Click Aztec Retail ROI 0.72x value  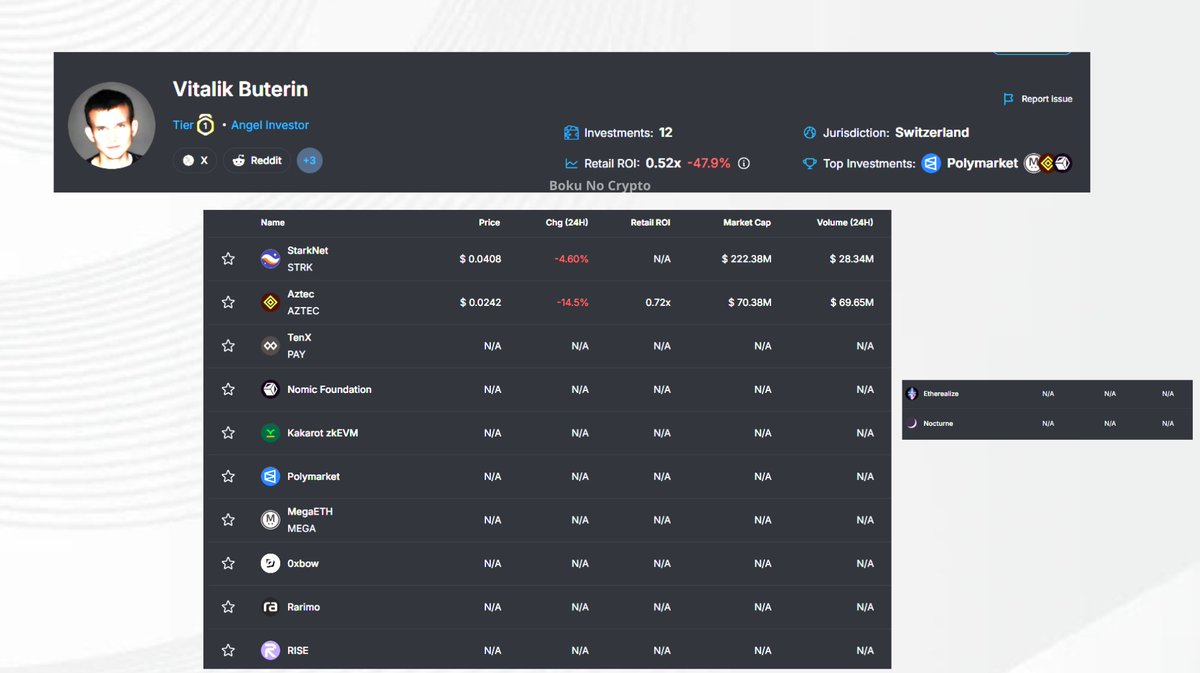click(658, 302)
